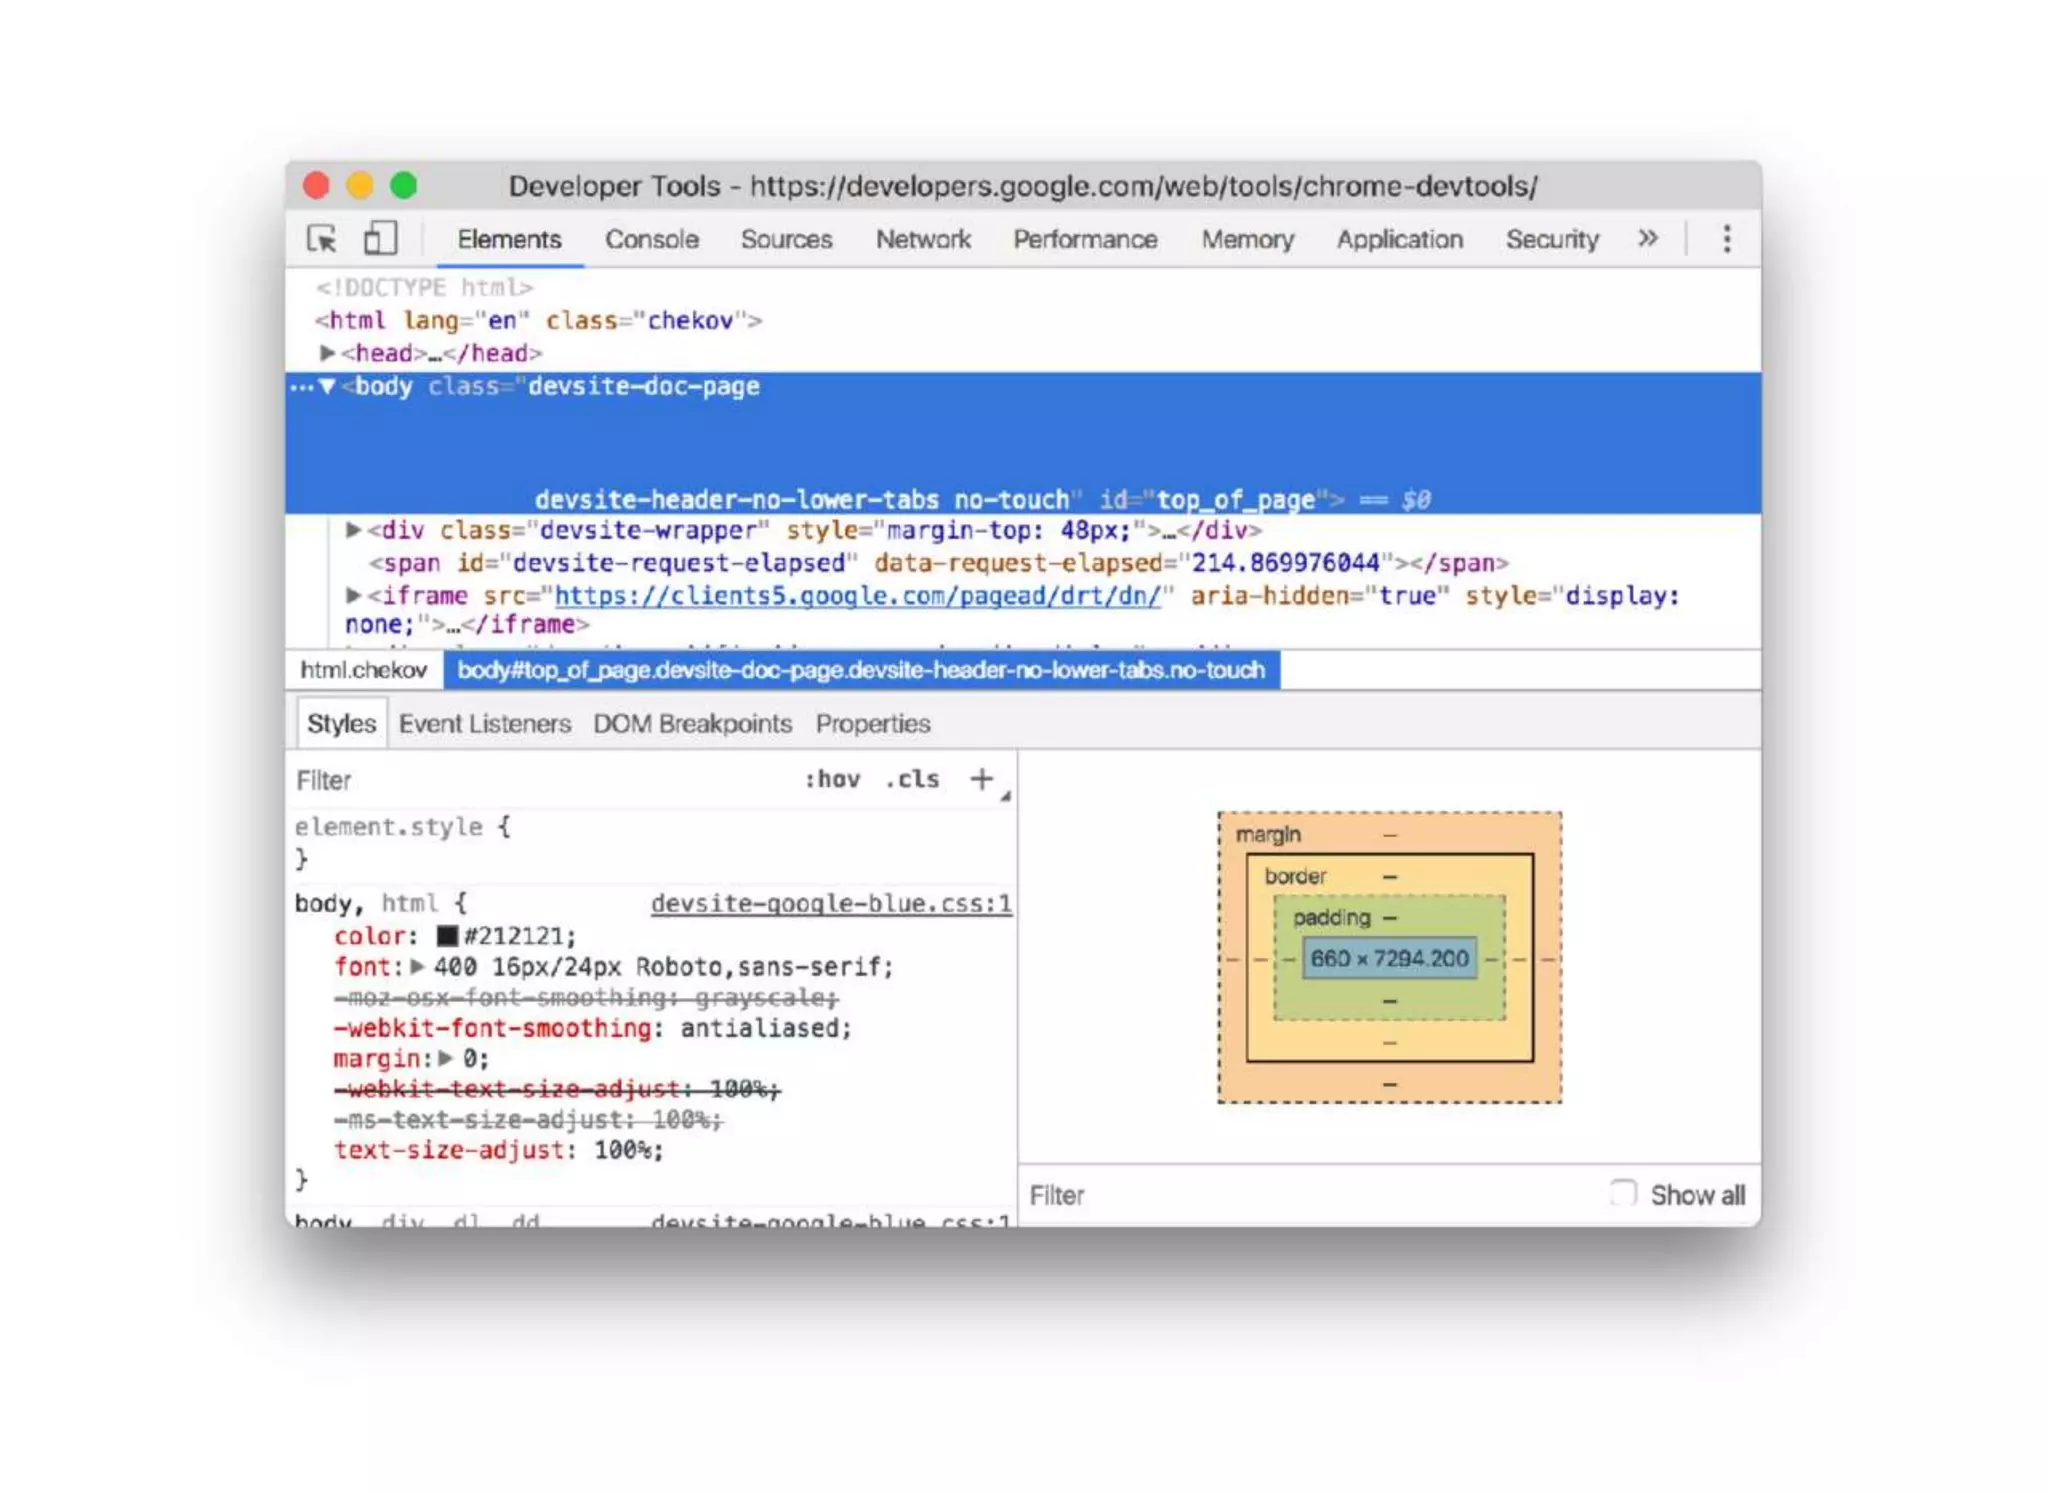Click the -webkit-font-smoothing property

[x=492, y=1028]
